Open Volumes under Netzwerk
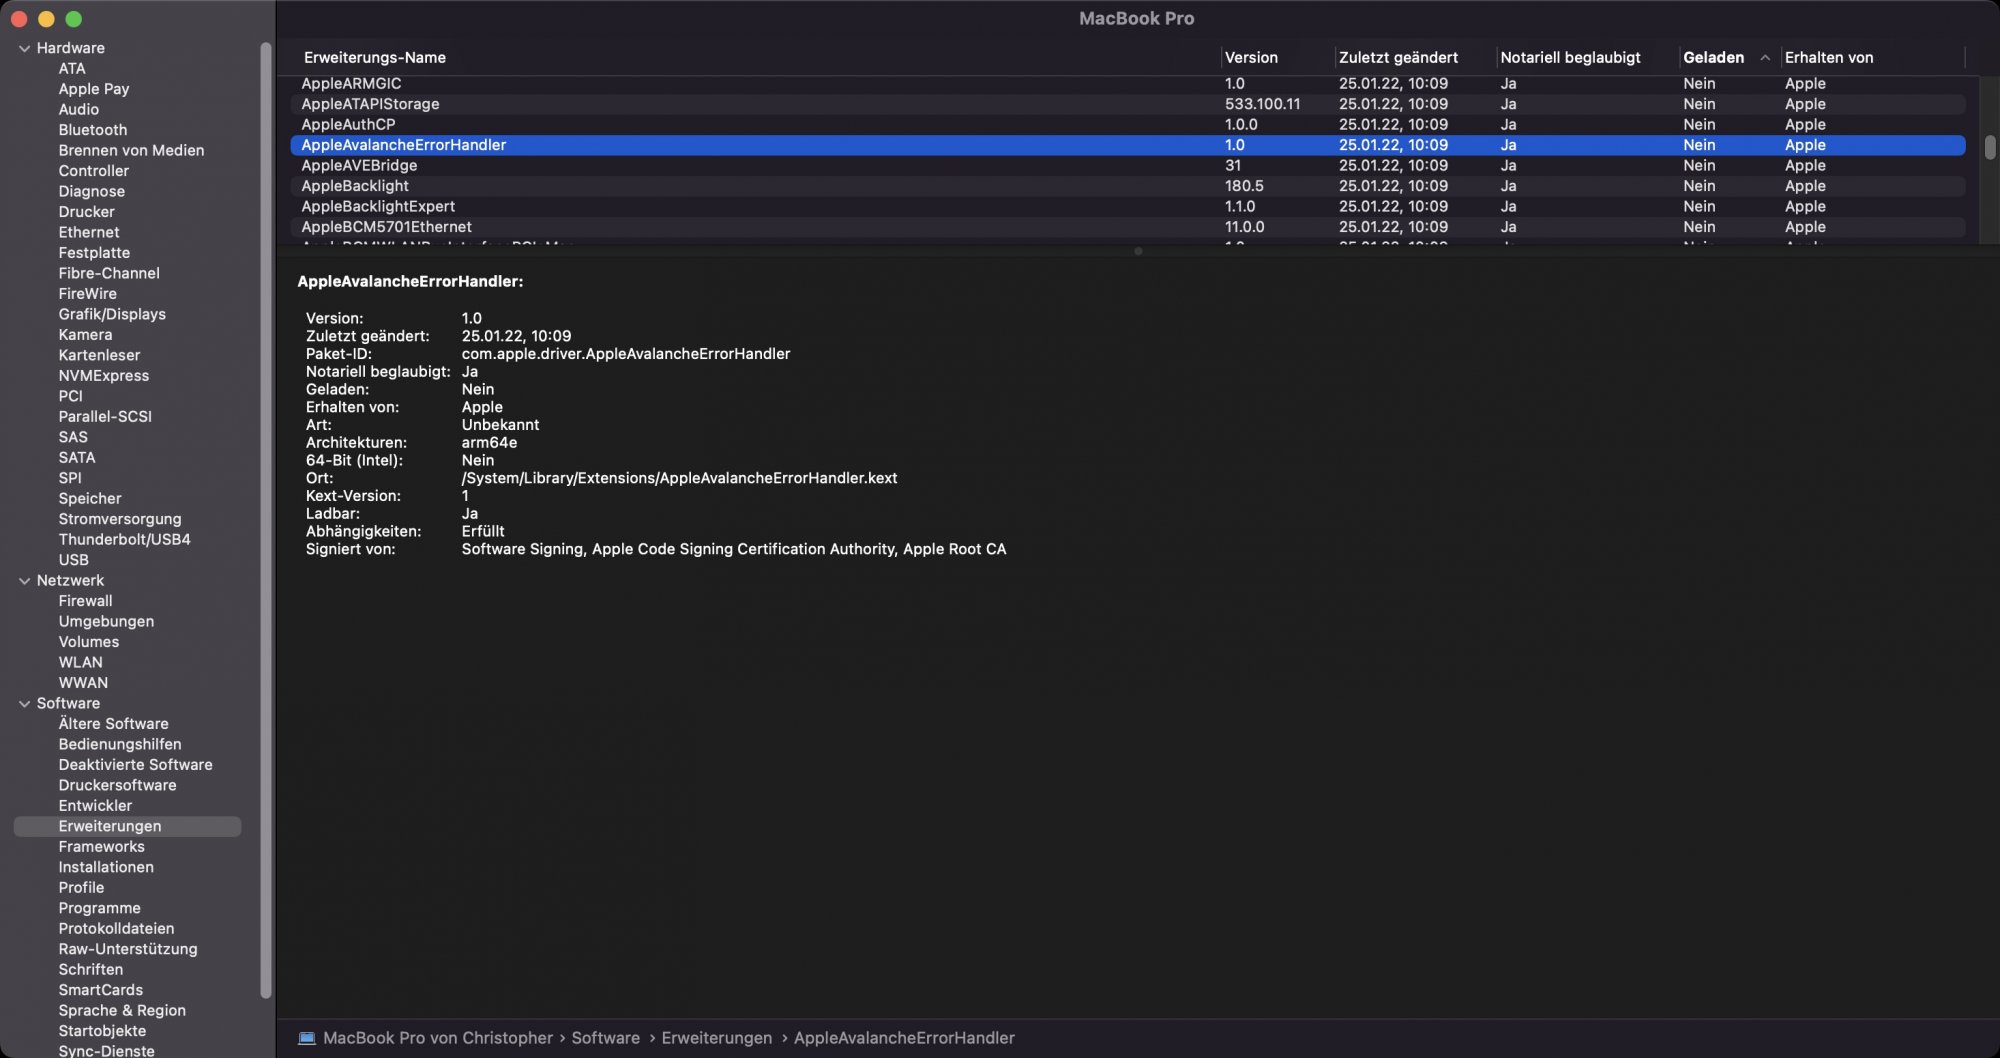This screenshot has width=2000, height=1058. (89, 643)
